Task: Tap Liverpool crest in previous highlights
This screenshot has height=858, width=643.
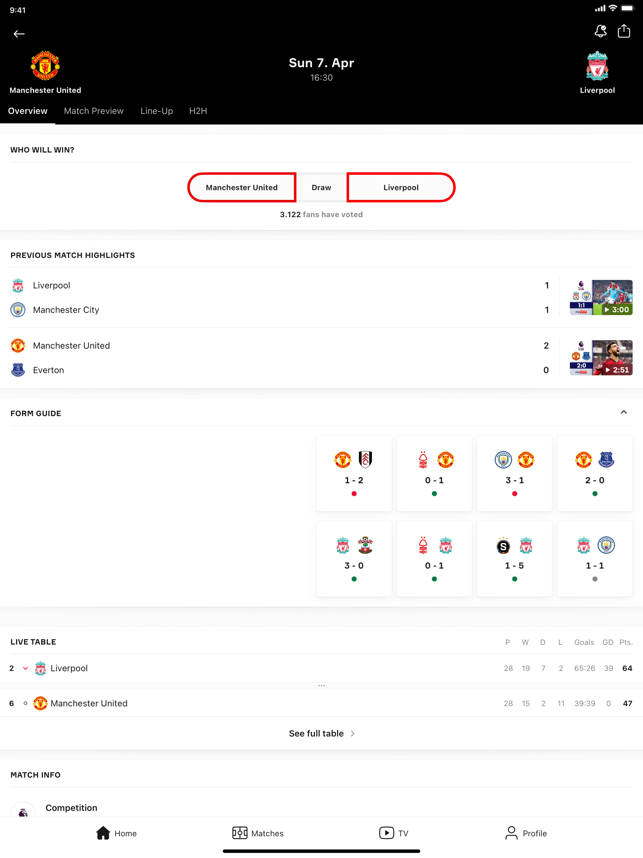Action: [x=18, y=285]
